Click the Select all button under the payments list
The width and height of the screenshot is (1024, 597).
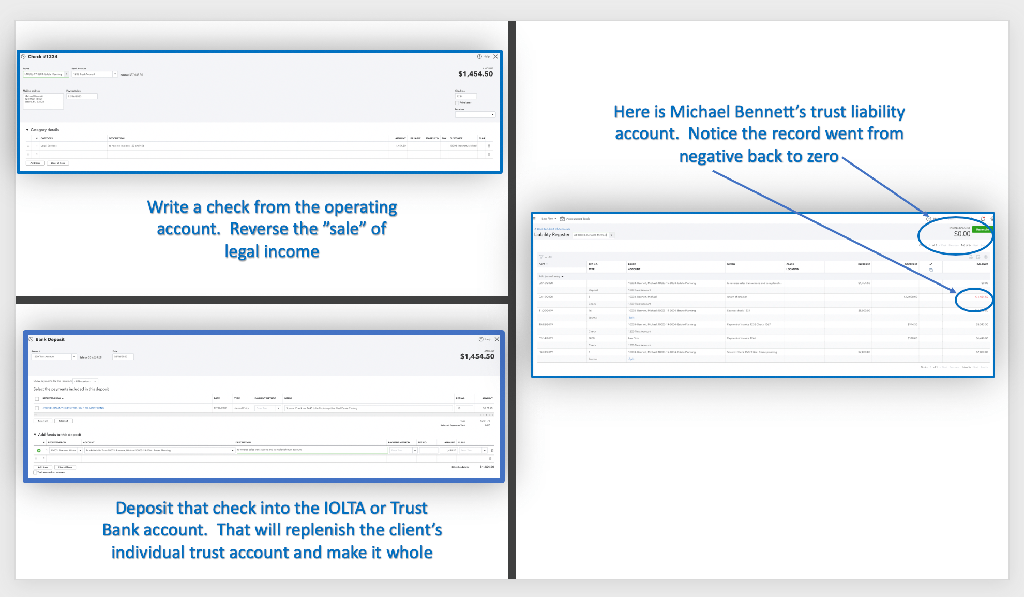(x=43, y=421)
